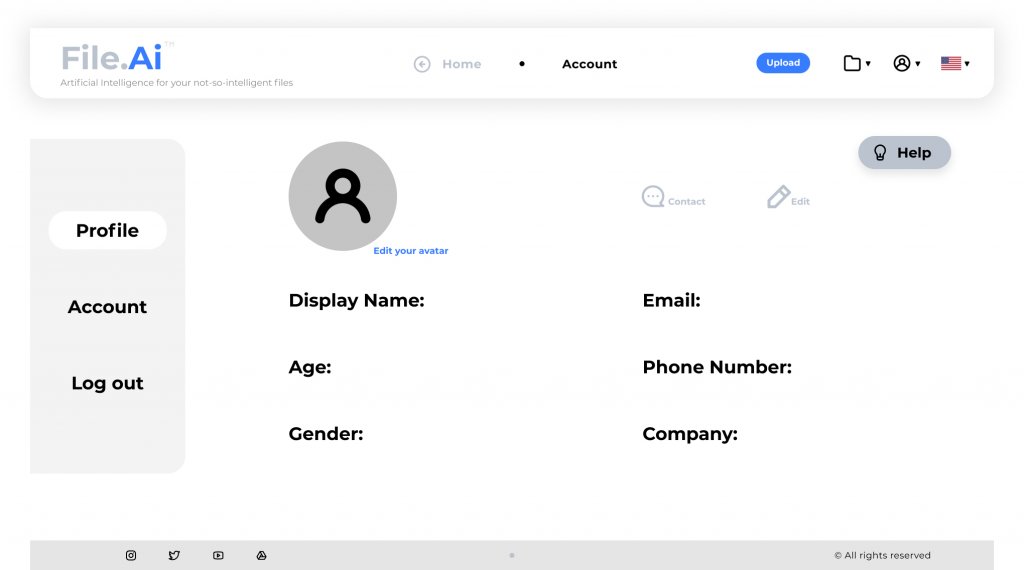Open the user account dropdown in the header
1024x570 pixels.
(x=906, y=64)
